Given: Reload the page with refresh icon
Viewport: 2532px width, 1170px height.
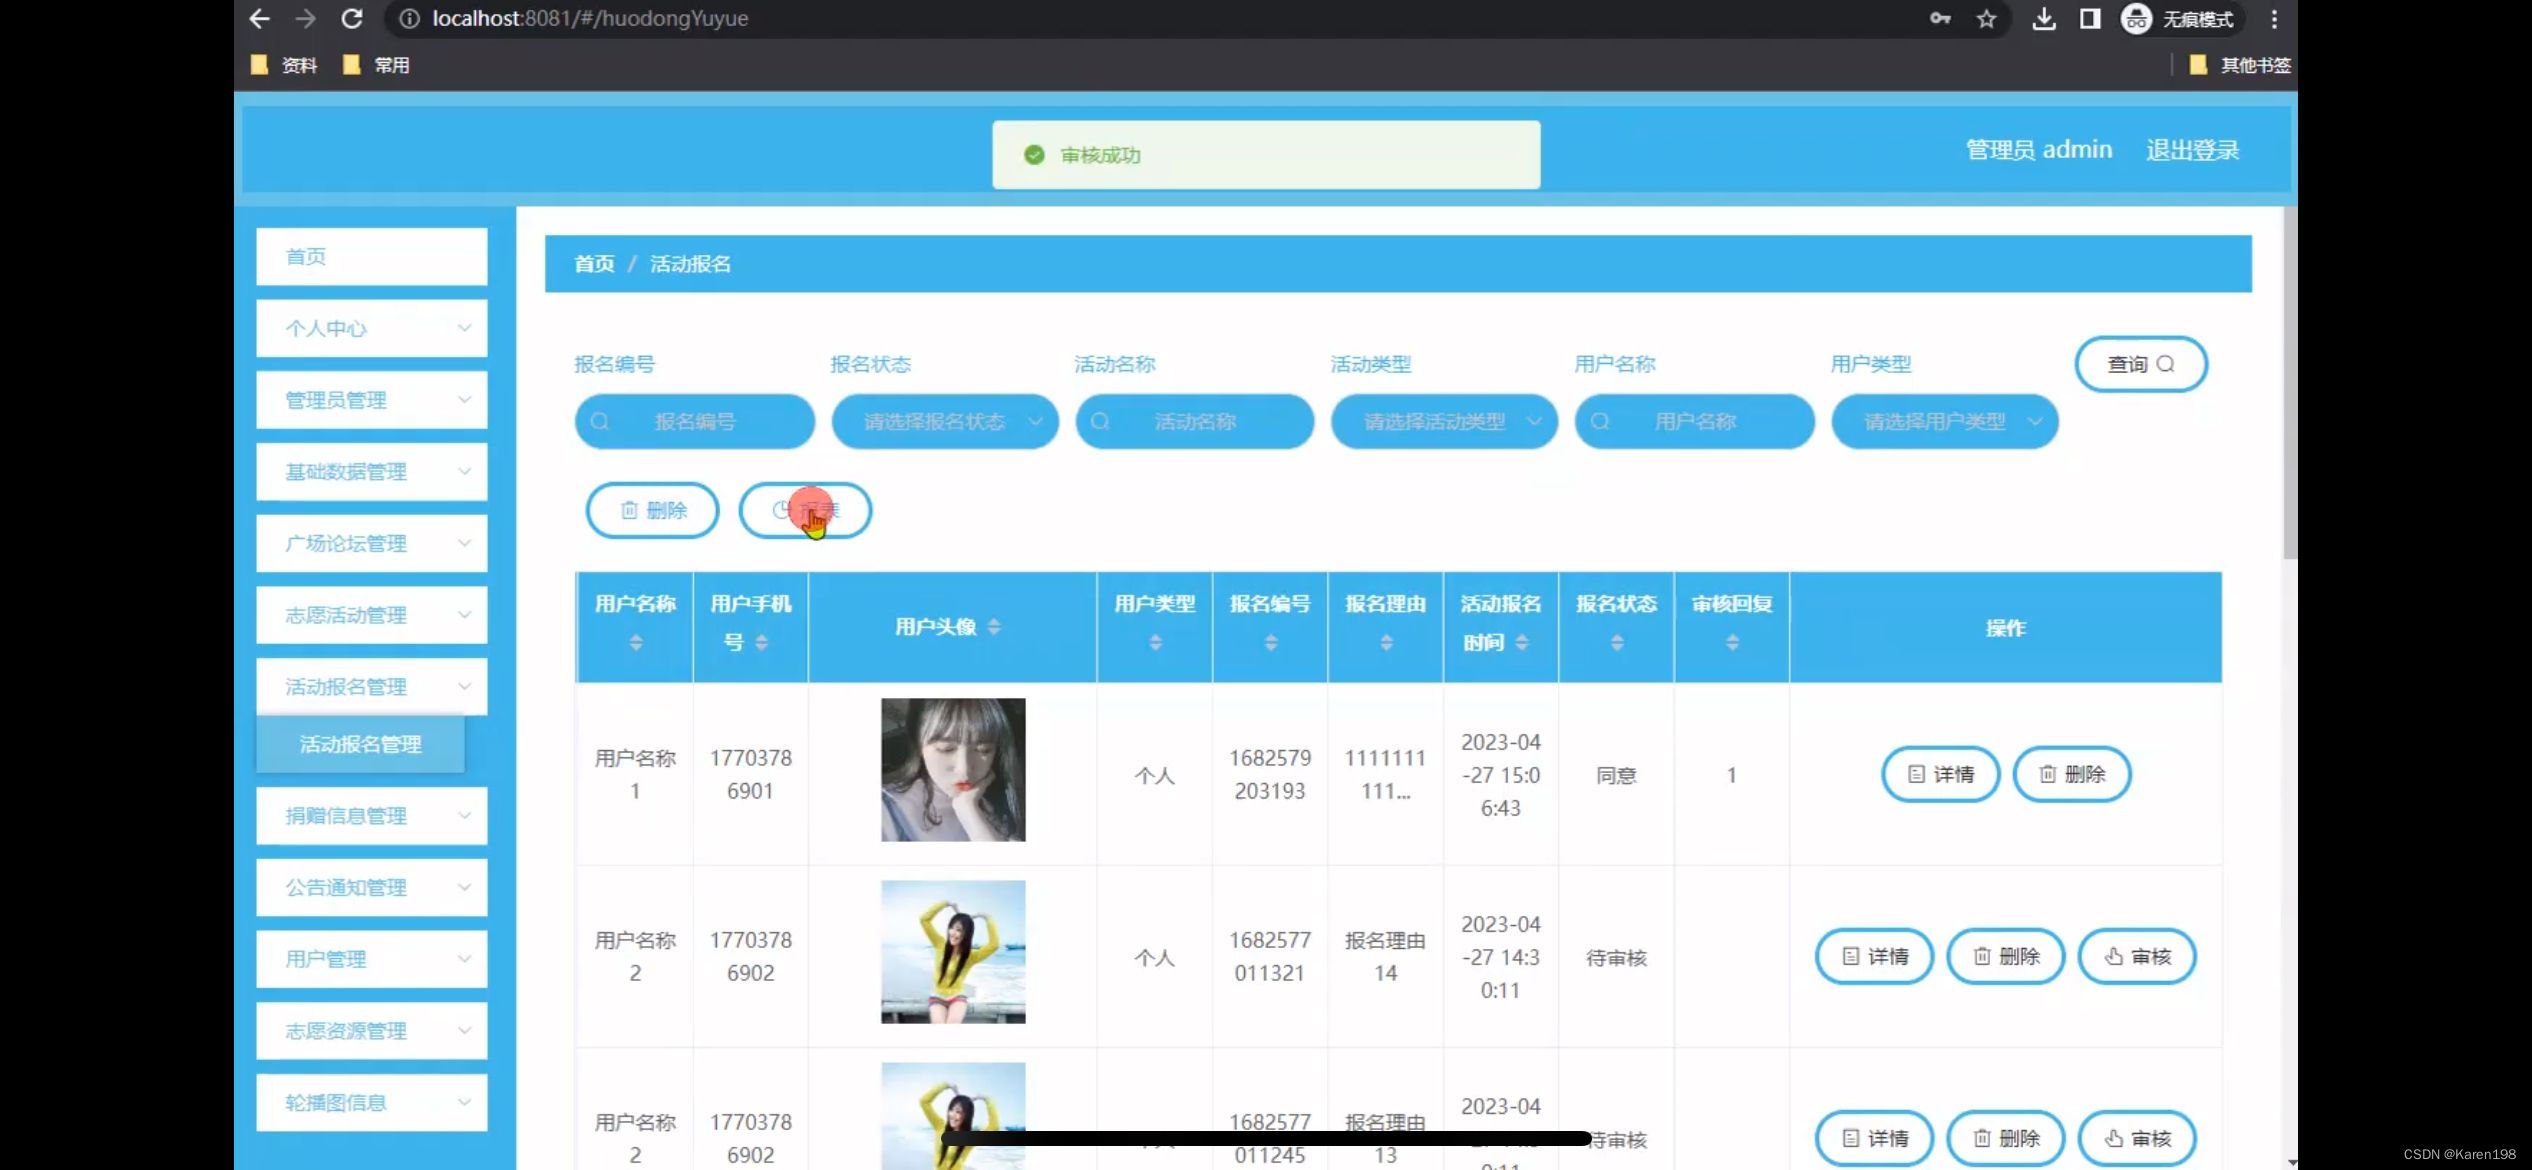Looking at the screenshot, I should 352,18.
